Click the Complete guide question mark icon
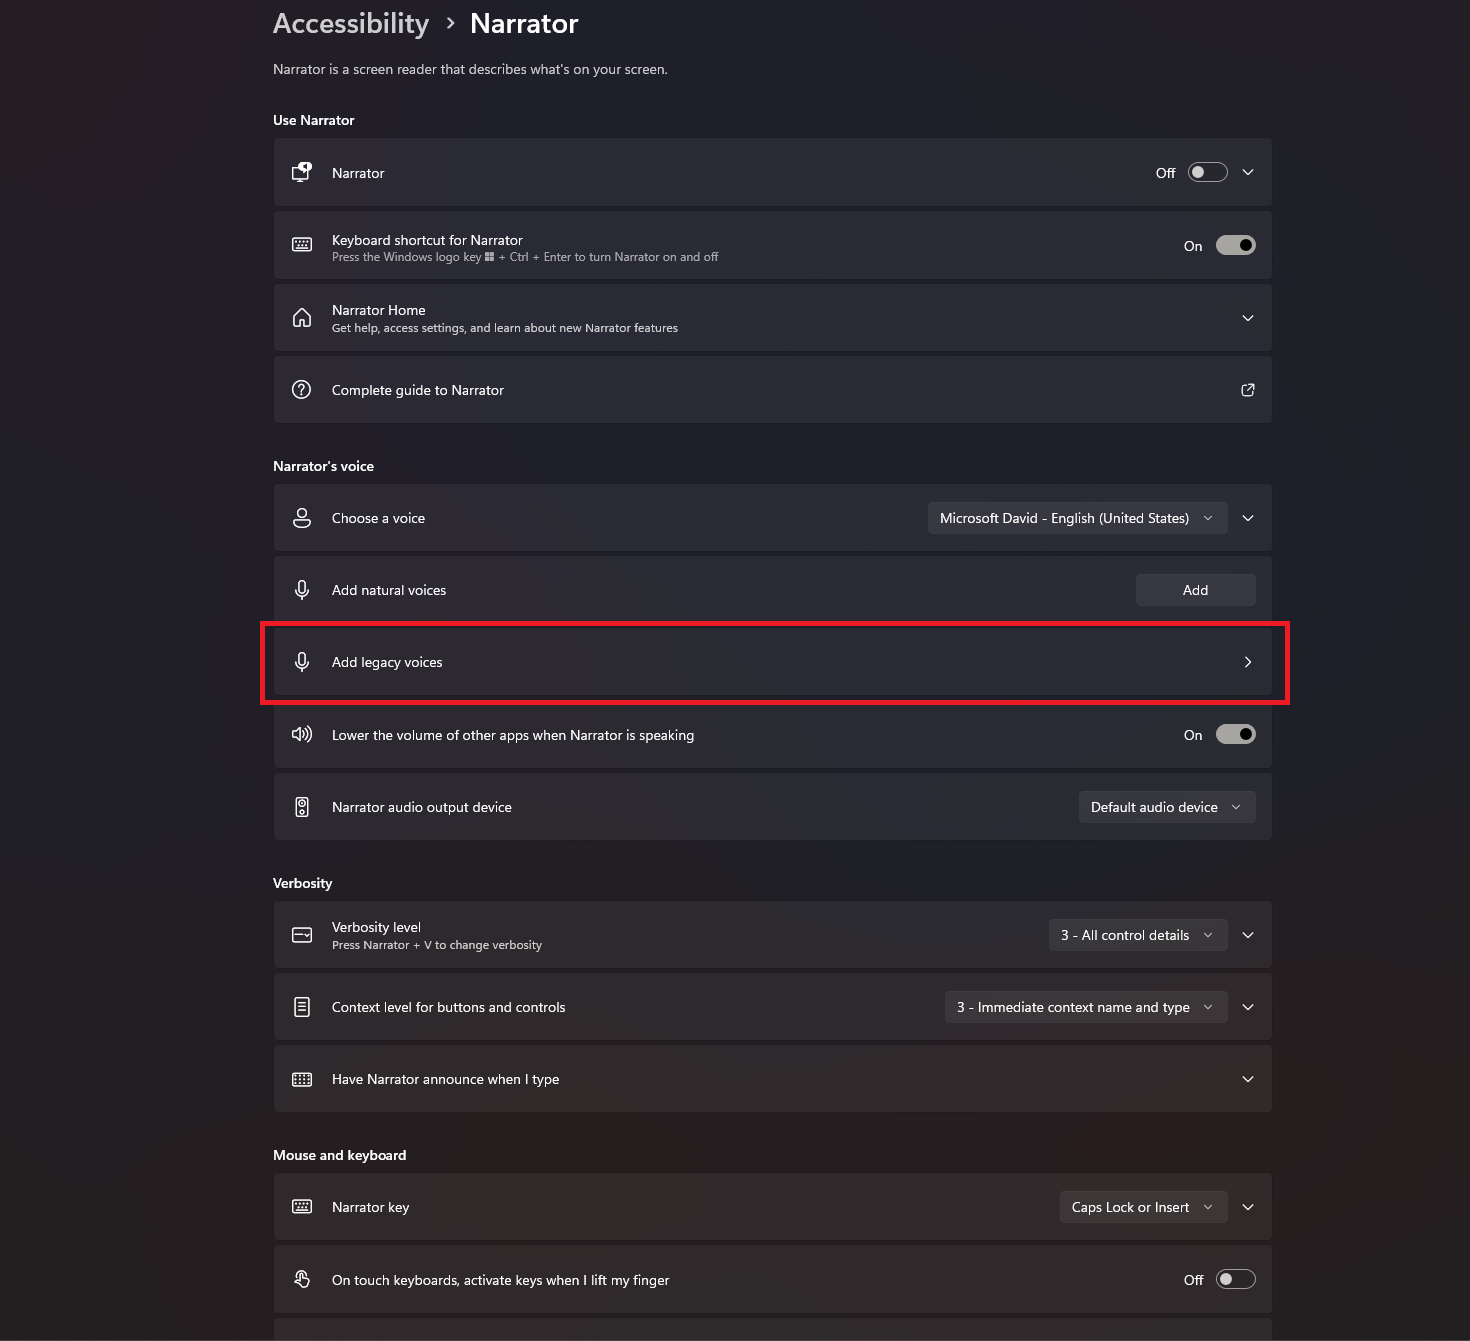Screen dimensions: 1470x1341 [301, 390]
